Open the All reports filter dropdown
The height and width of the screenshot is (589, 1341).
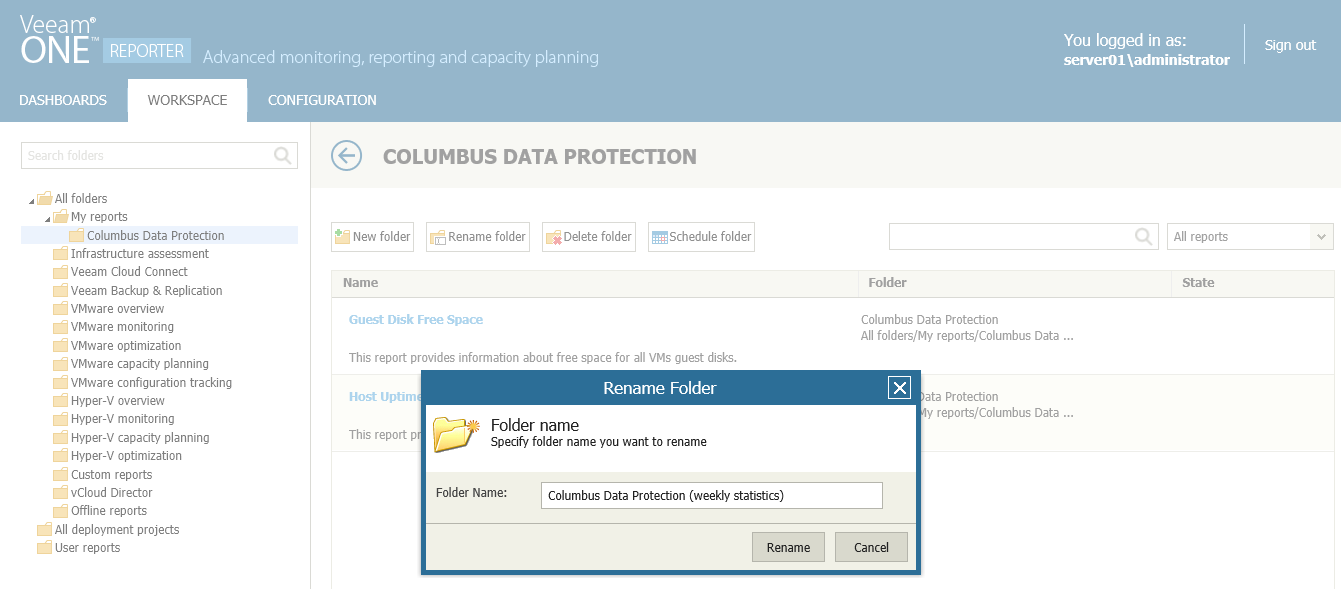pyautogui.click(x=1322, y=236)
